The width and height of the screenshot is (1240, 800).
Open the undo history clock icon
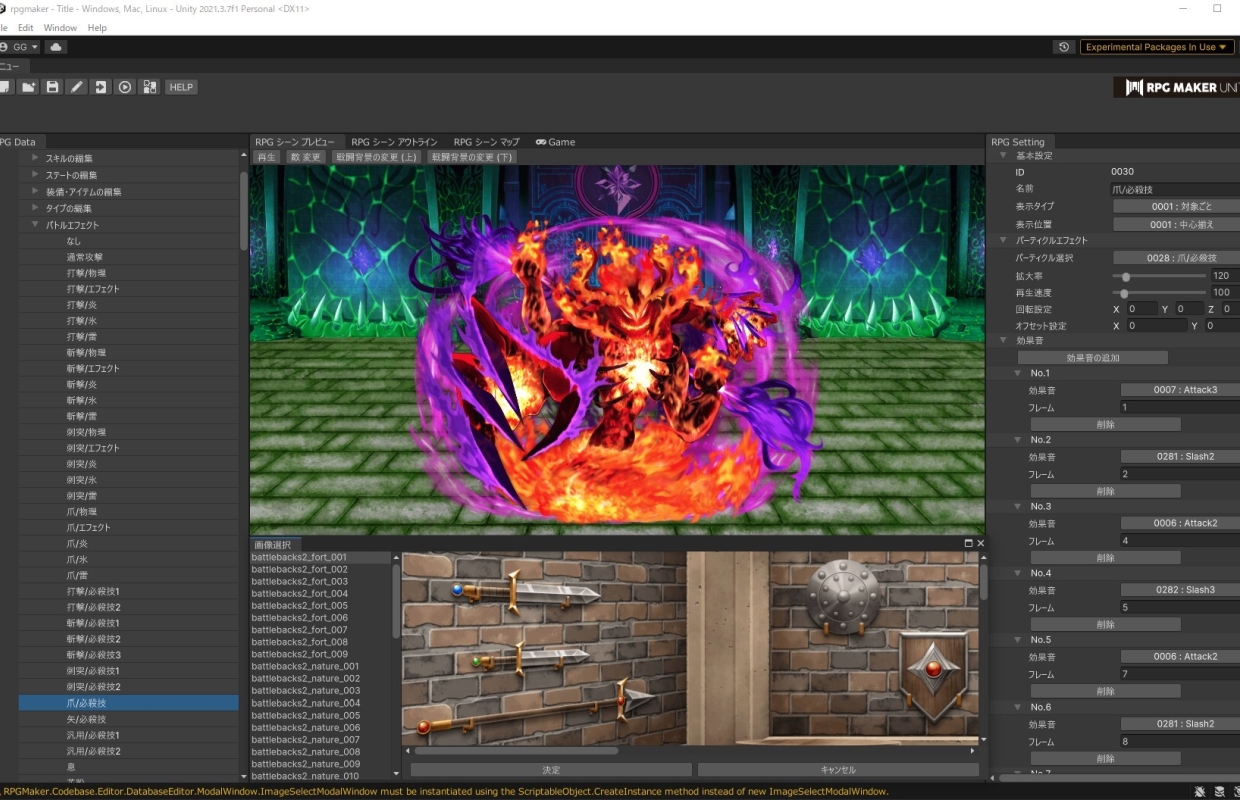tap(1064, 47)
